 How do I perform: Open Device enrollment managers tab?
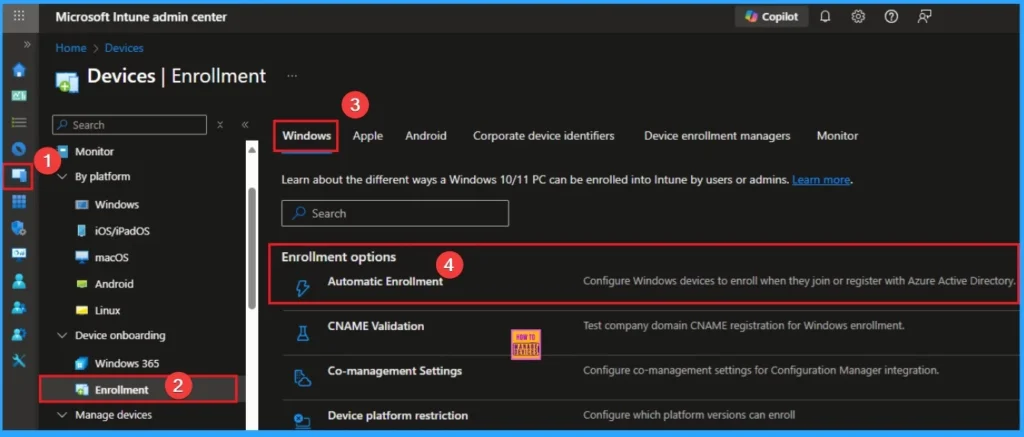pyautogui.click(x=717, y=136)
